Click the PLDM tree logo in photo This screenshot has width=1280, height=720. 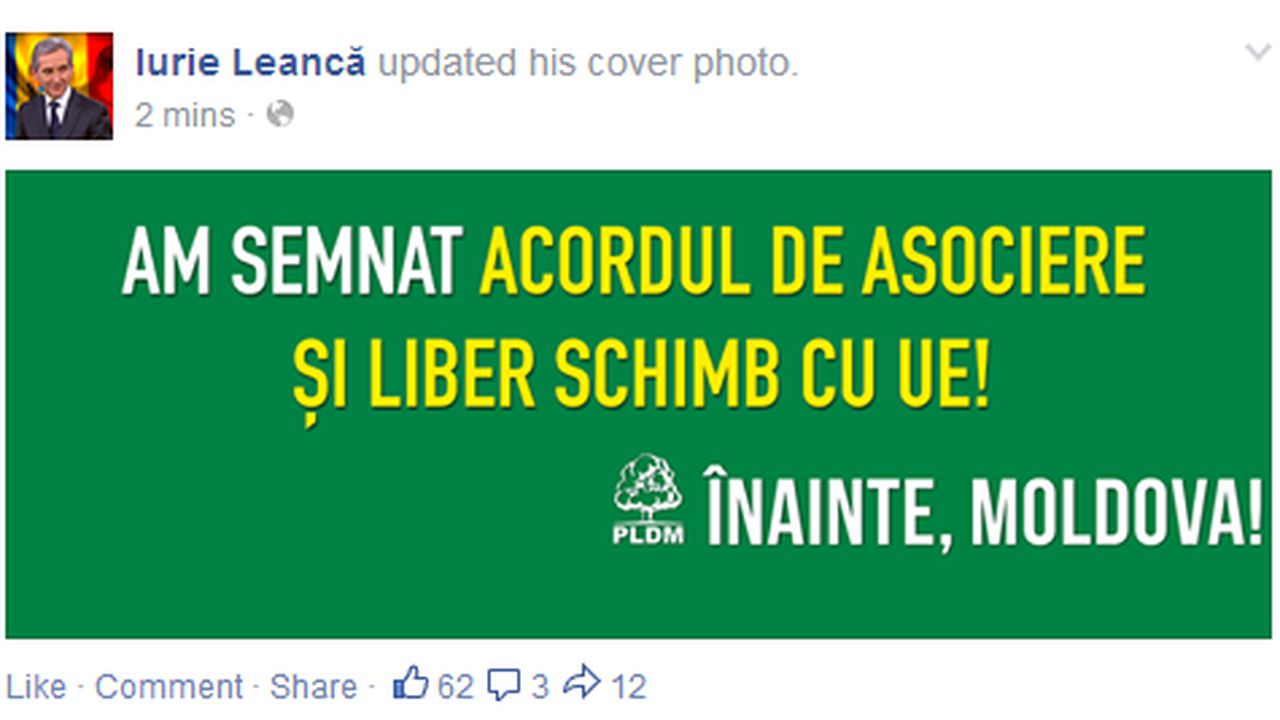point(648,499)
